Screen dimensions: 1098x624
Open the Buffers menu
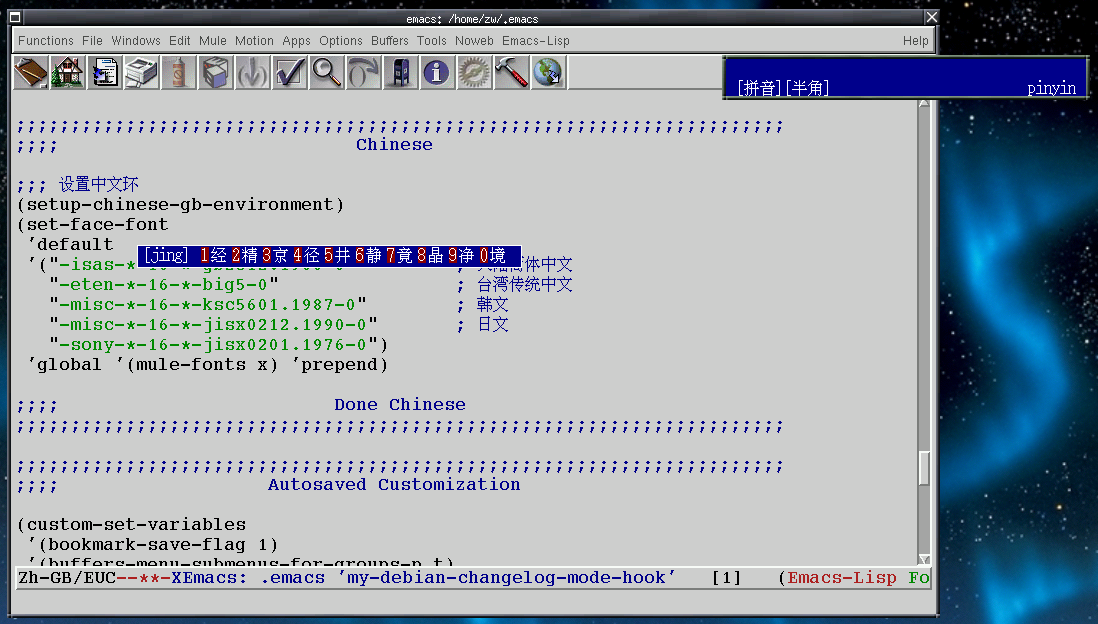coord(389,41)
